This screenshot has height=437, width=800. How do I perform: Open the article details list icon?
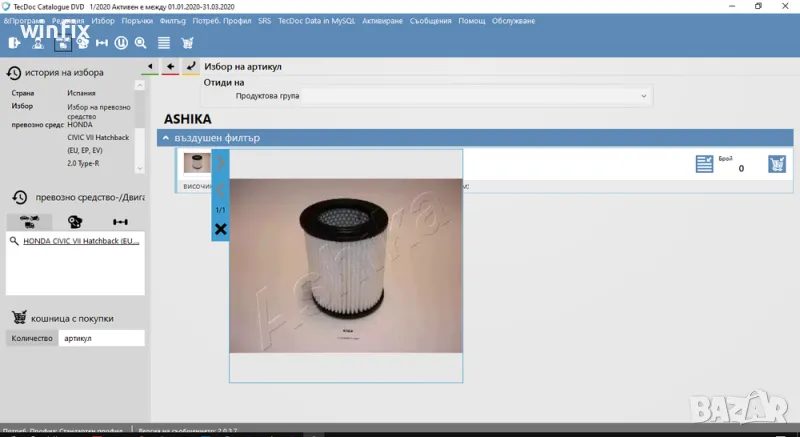point(704,164)
